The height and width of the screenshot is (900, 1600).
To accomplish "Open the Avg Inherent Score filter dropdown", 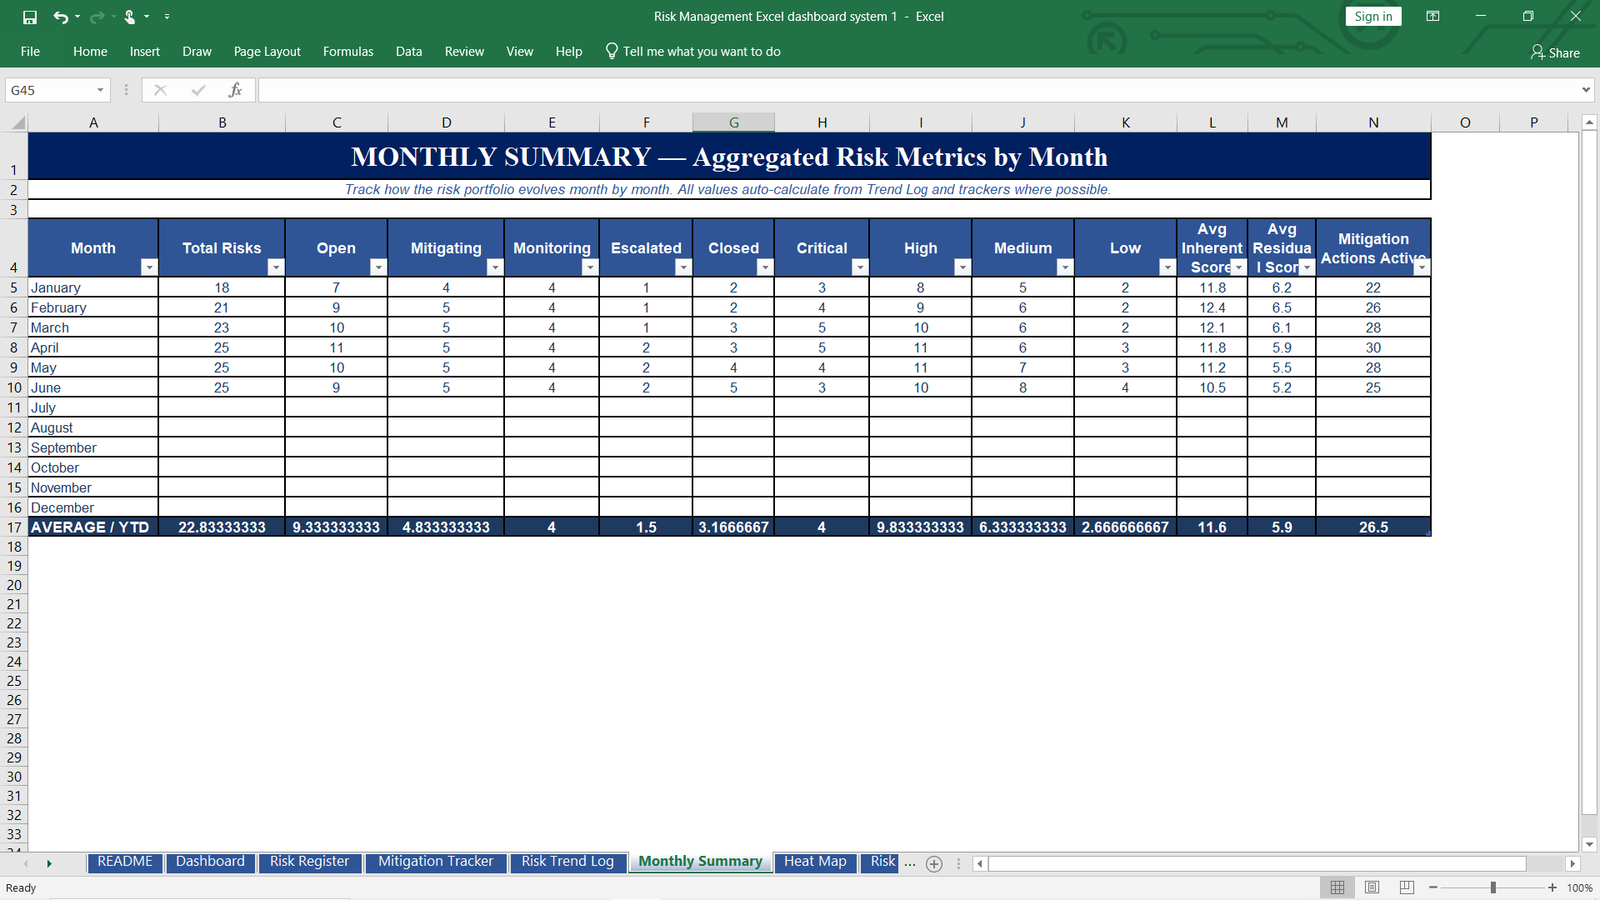I will [1239, 267].
